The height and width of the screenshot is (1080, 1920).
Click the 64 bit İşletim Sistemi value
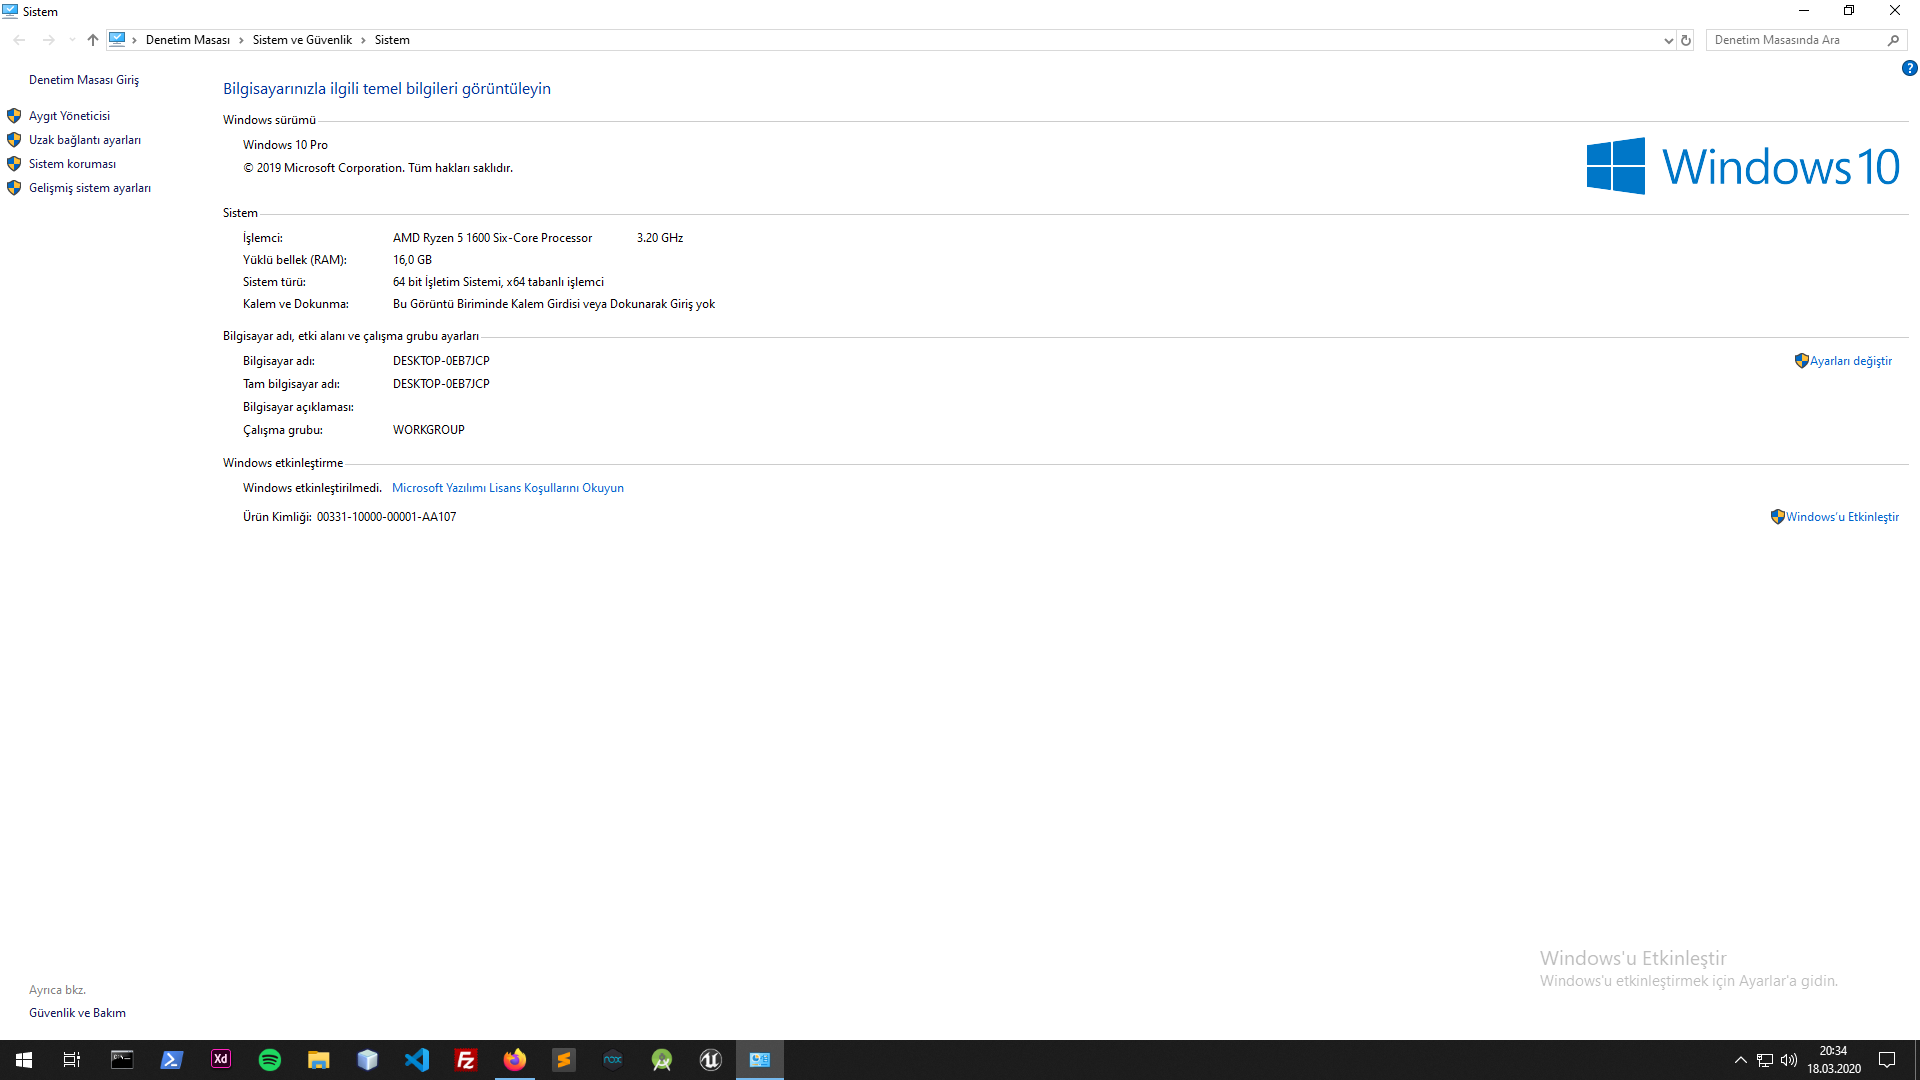498,282
